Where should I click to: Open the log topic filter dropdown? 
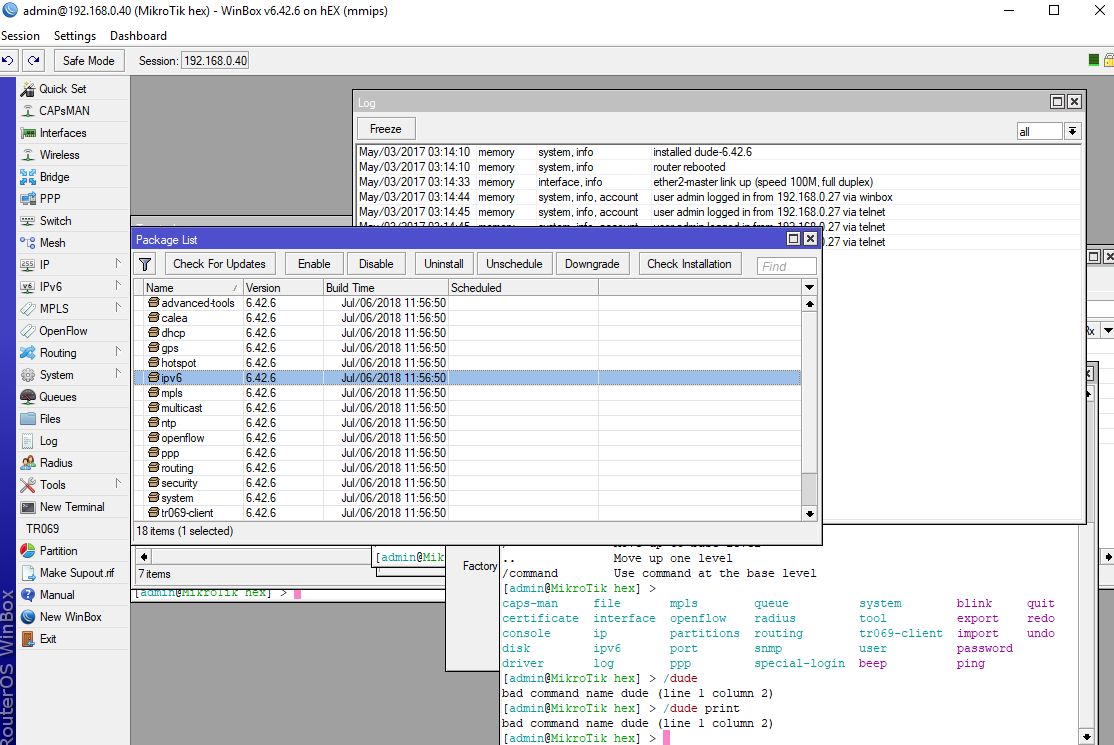point(1072,131)
